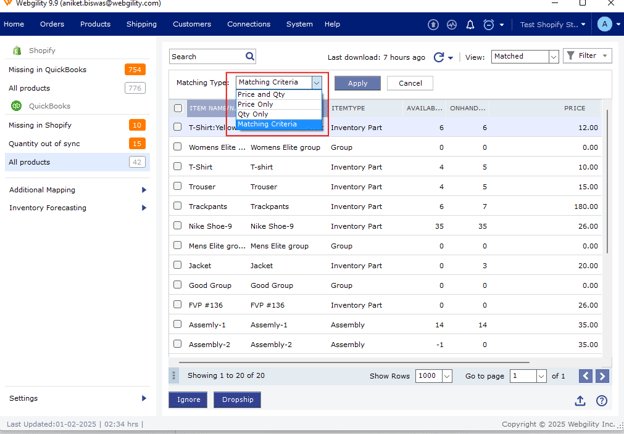This screenshot has height=434, width=624.
Task: Click the search magnifier icon
Action: (250, 57)
